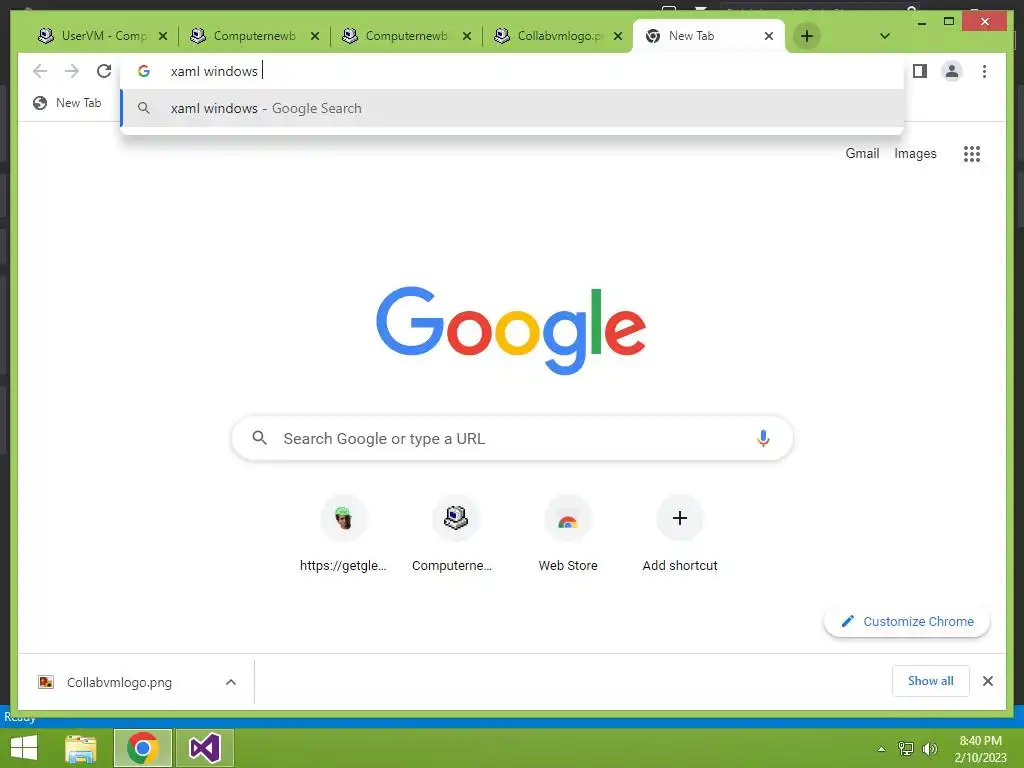Click the Add shortcut plus tile
This screenshot has height=768, width=1024.
pos(680,534)
